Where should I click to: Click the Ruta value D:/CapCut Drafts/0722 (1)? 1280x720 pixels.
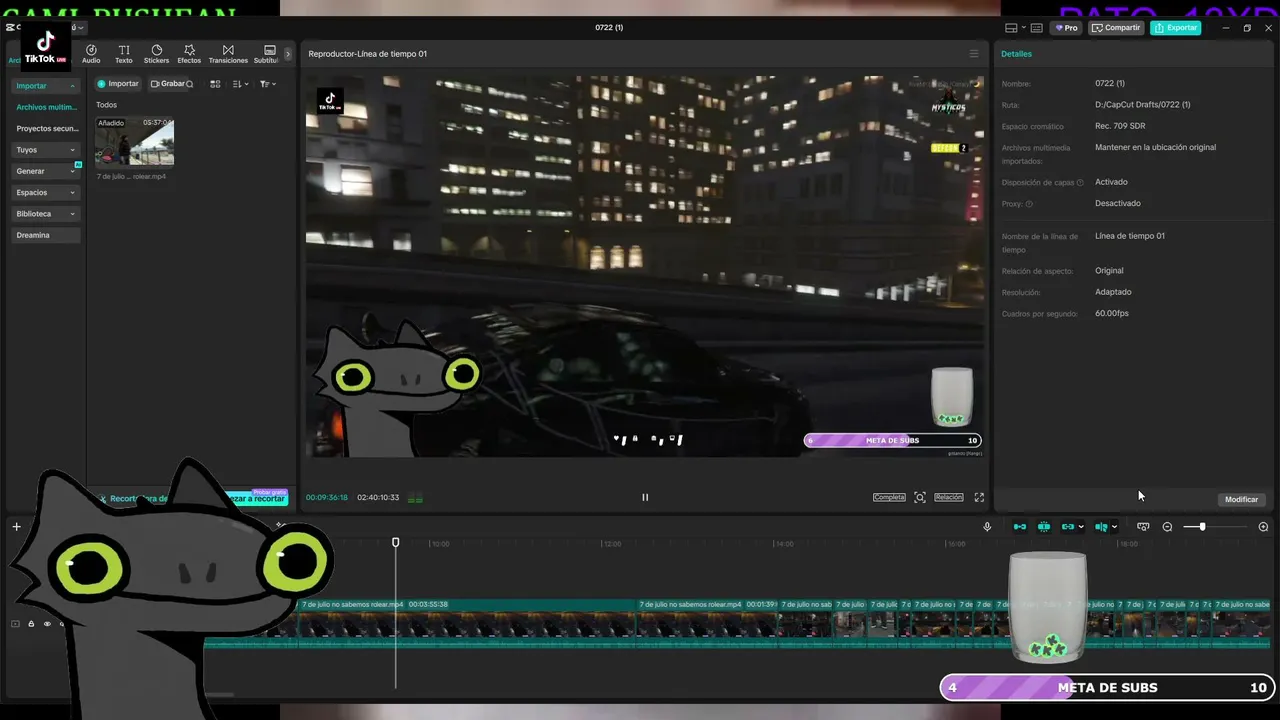point(1142,105)
